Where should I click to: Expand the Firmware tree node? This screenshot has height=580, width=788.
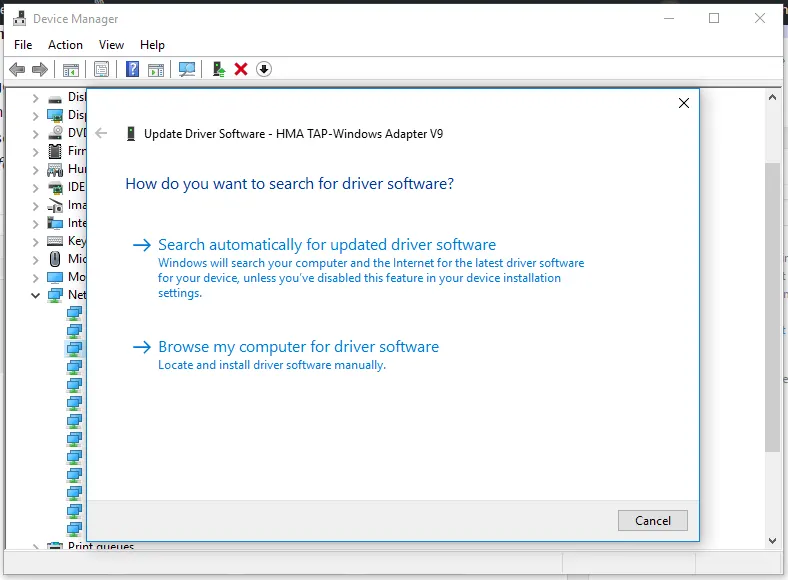coord(35,152)
